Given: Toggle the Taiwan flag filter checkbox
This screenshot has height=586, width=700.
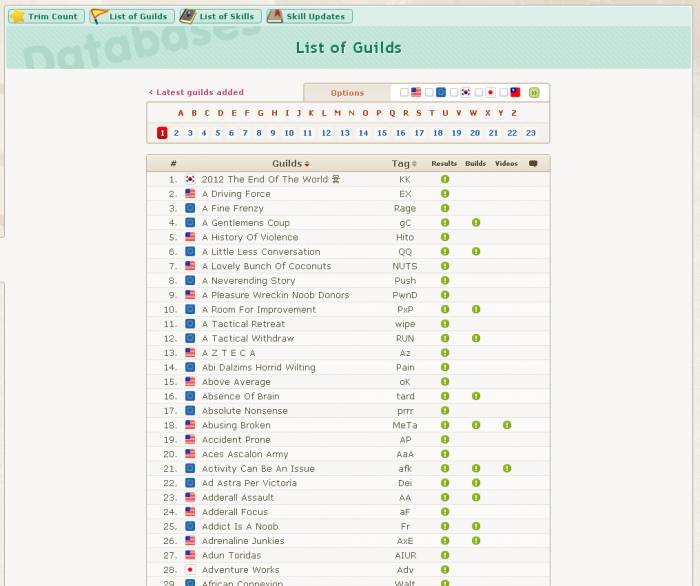Looking at the screenshot, I should point(504,92).
